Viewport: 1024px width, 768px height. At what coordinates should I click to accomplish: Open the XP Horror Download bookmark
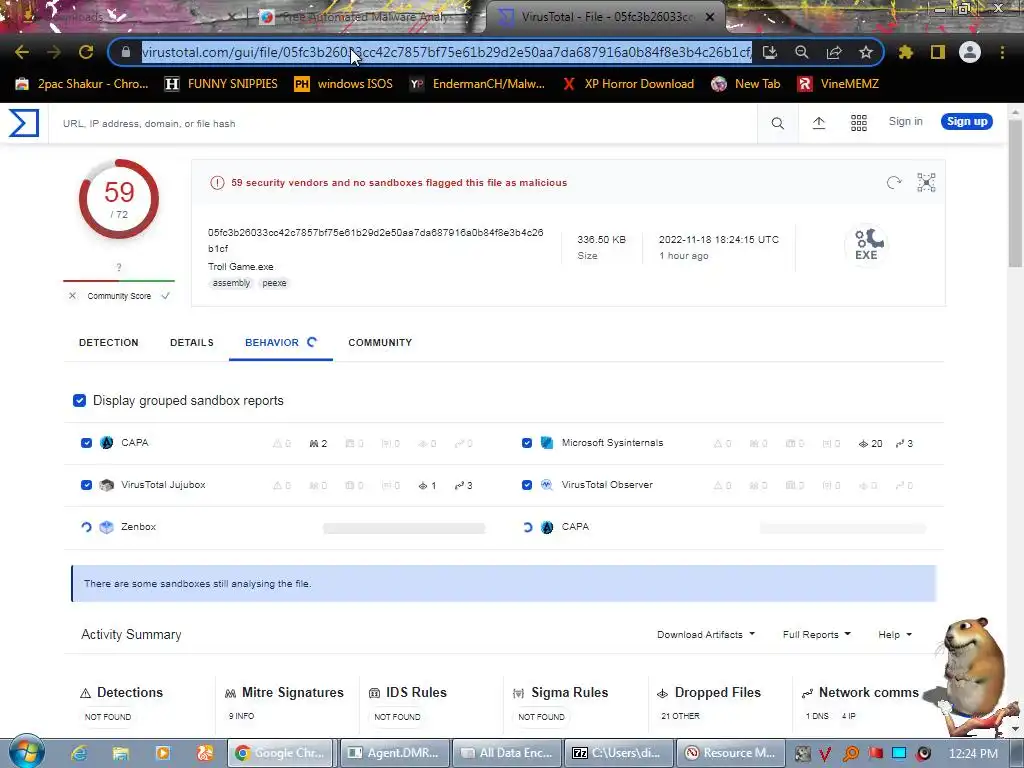point(628,84)
